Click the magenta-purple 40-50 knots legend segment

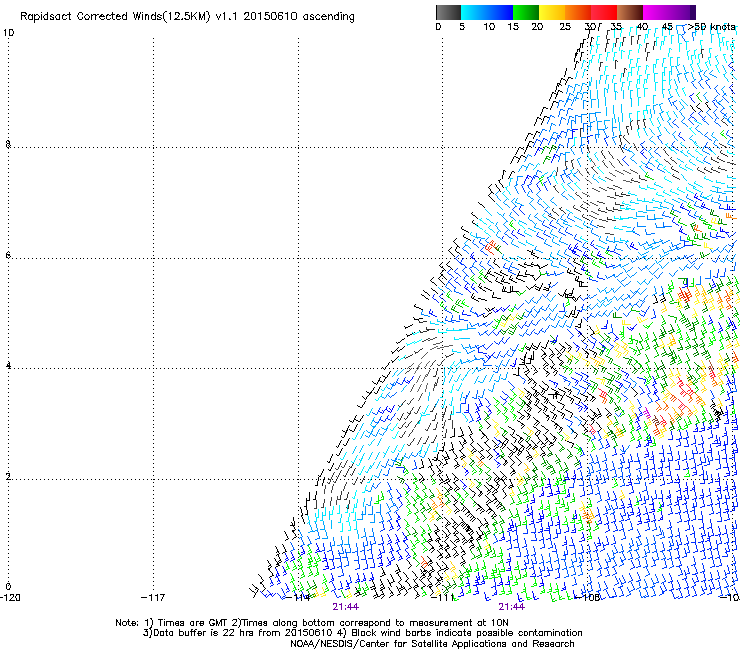click(x=669, y=12)
